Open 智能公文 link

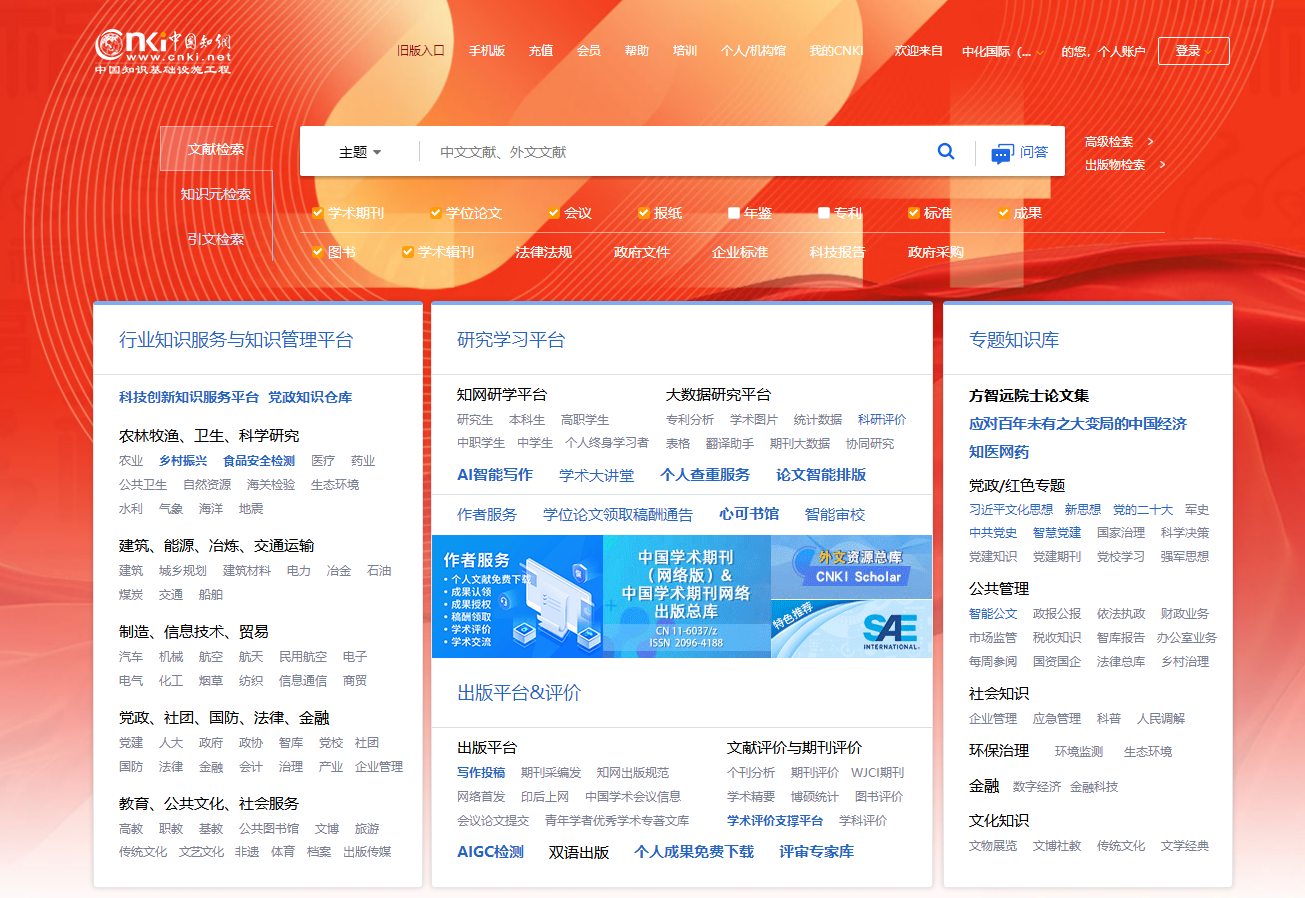coord(993,613)
